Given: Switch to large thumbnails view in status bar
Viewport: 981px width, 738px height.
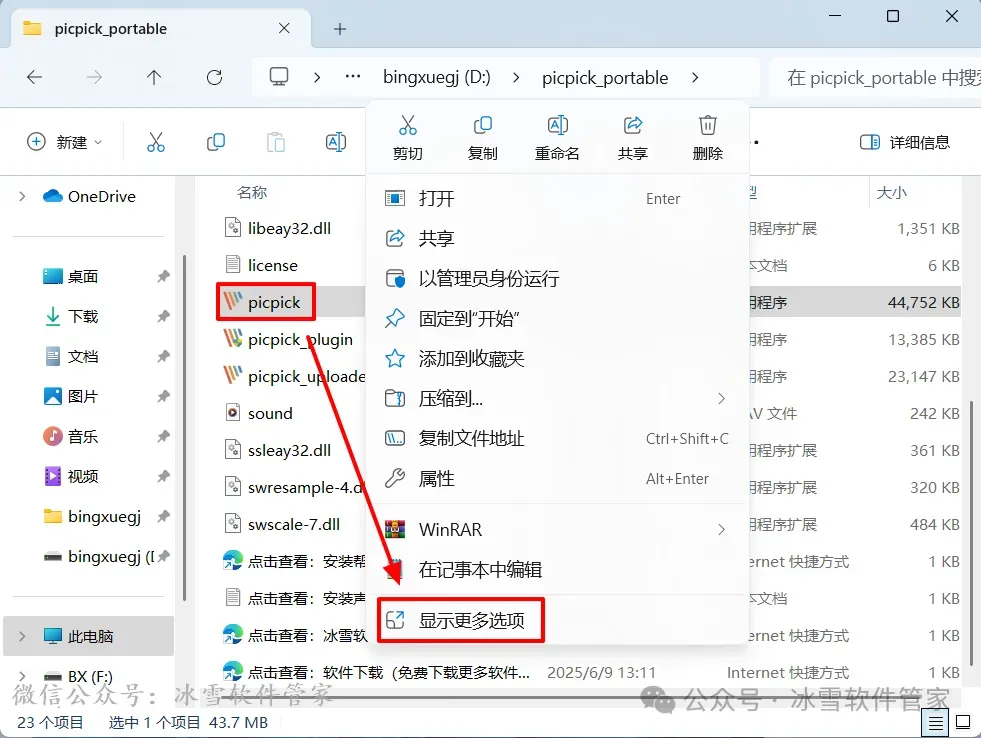Looking at the screenshot, I should tap(963, 722).
